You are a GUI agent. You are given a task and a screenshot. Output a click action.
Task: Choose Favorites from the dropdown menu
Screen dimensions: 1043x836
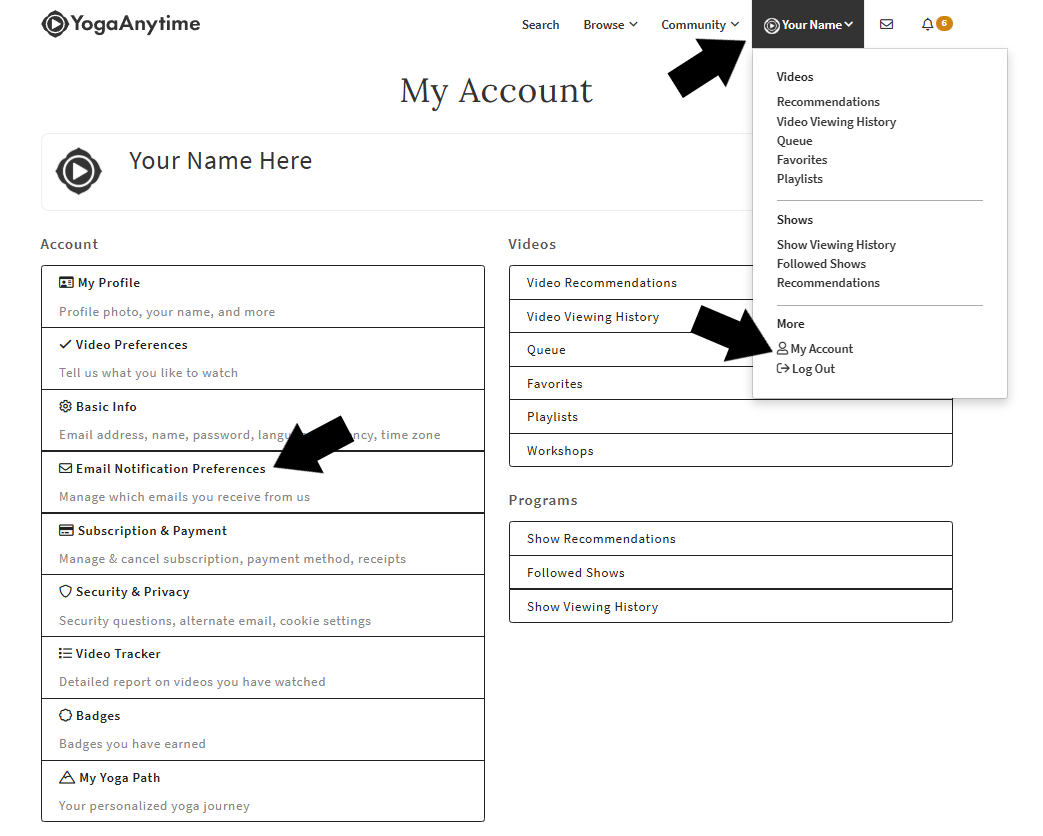coord(802,160)
